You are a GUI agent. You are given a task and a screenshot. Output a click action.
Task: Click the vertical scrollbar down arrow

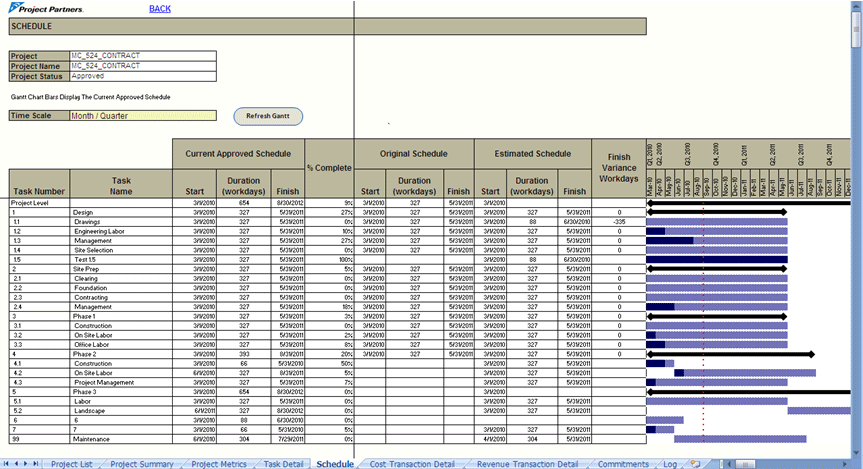(x=856, y=453)
